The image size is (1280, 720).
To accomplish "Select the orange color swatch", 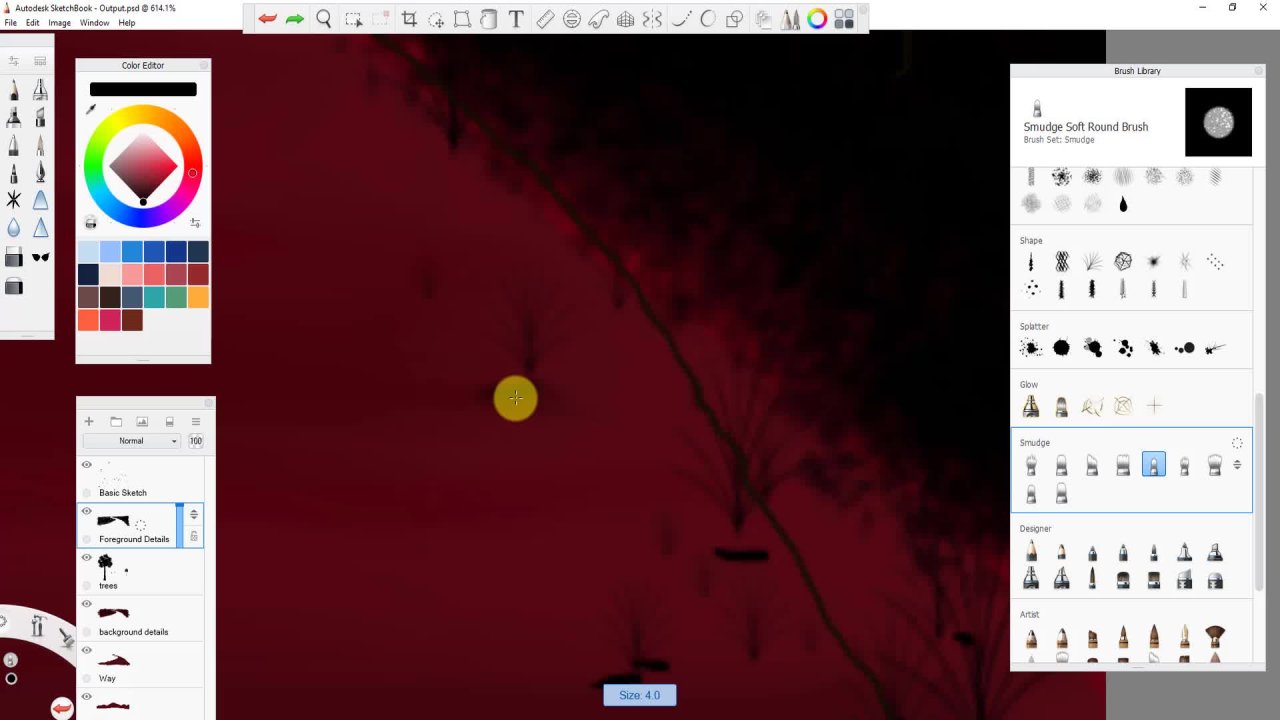I will [x=198, y=298].
